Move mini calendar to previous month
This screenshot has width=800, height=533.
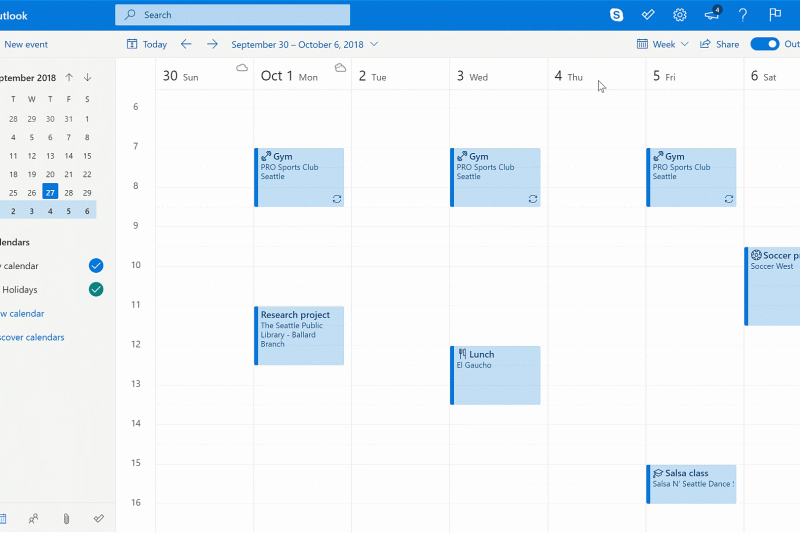pos(69,78)
